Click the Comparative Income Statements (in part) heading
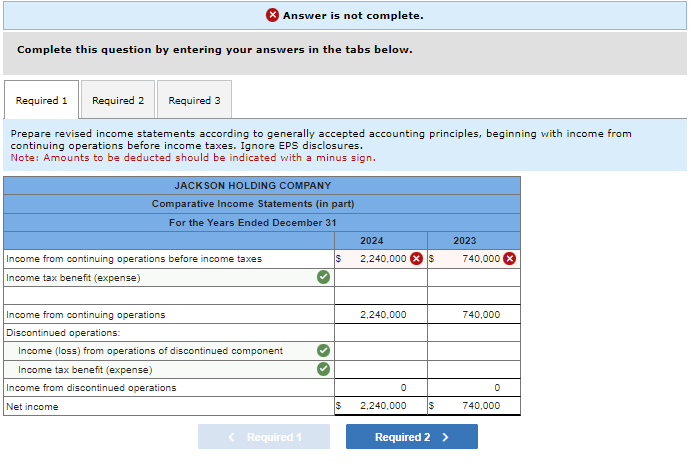This screenshot has height=467, width=697. coord(253,204)
